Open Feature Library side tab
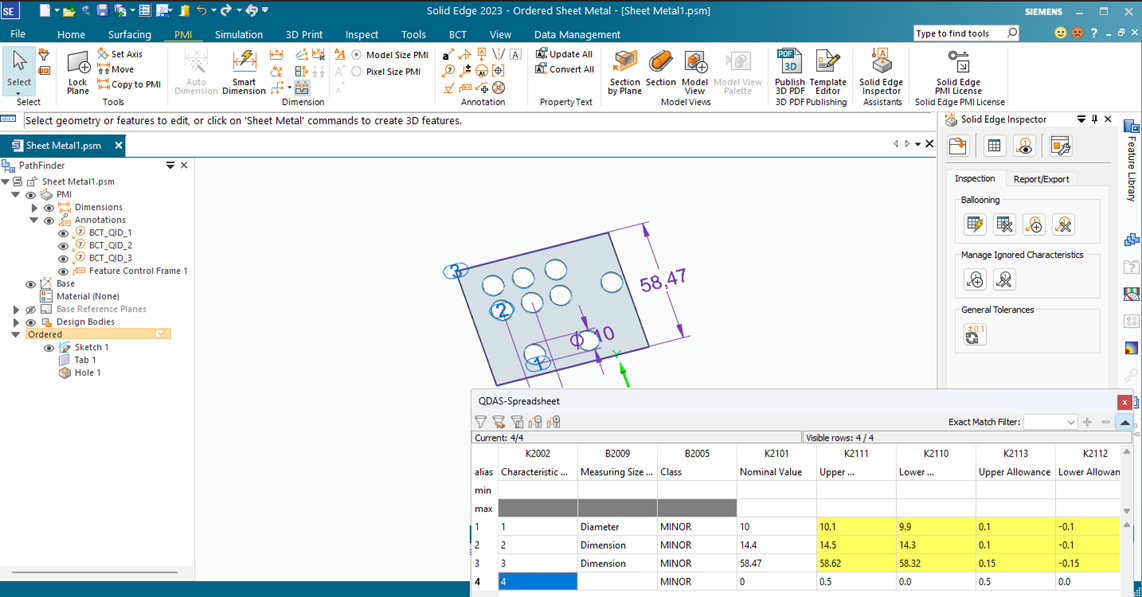The width and height of the screenshot is (1142, 597). click(x=1131, y=160)
